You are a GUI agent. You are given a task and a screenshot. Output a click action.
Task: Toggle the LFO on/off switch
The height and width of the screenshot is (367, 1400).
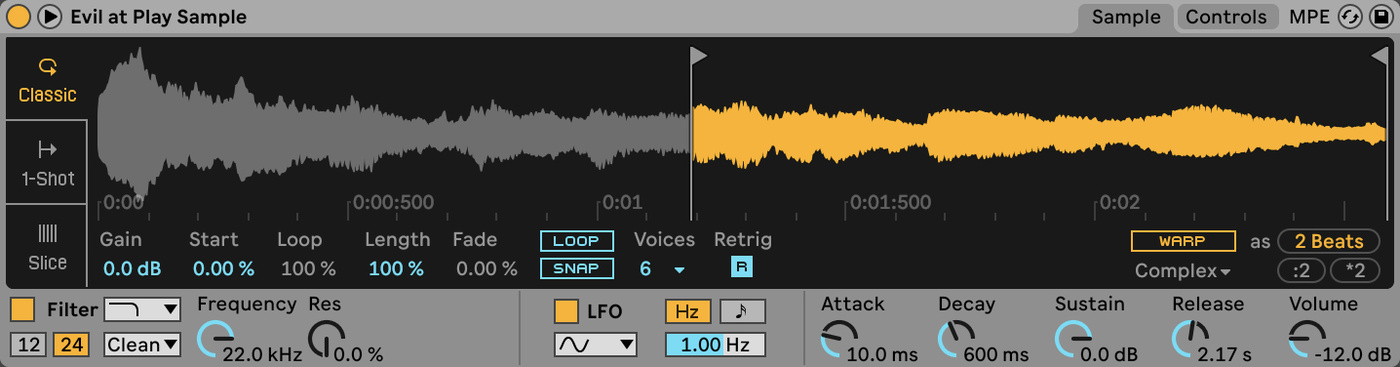point(566,311)
